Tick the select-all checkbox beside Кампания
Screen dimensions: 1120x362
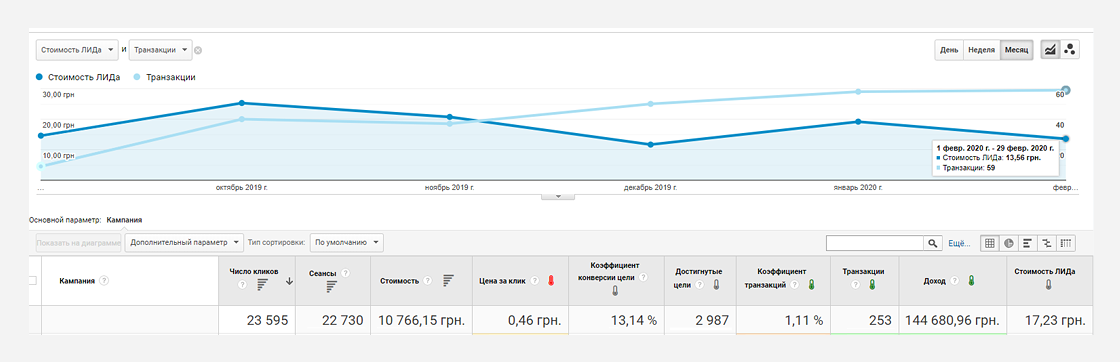coord(32,281)
